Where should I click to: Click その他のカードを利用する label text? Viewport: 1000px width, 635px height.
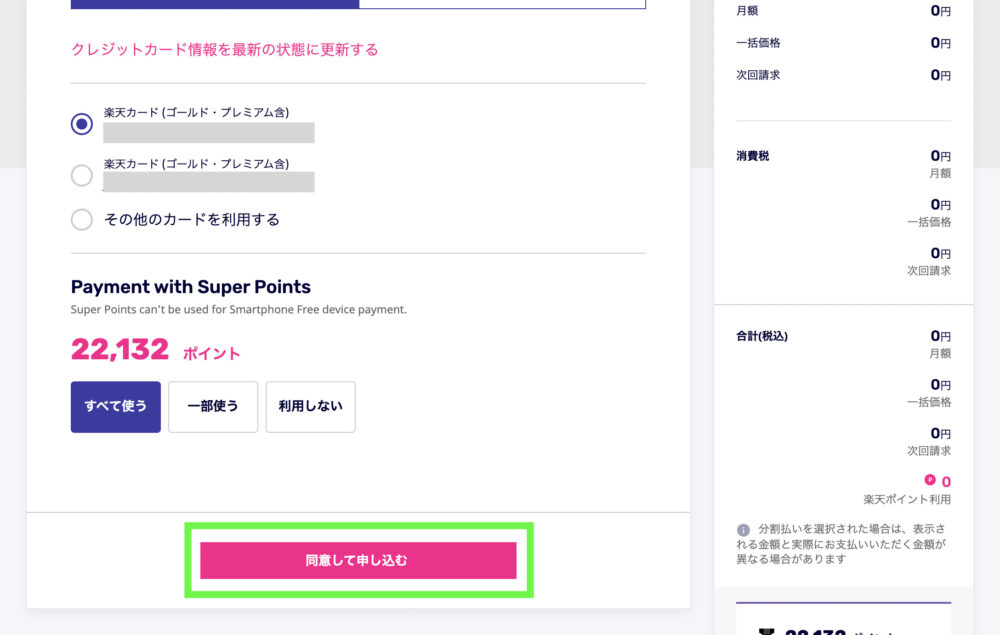click(x=192, y=219)
